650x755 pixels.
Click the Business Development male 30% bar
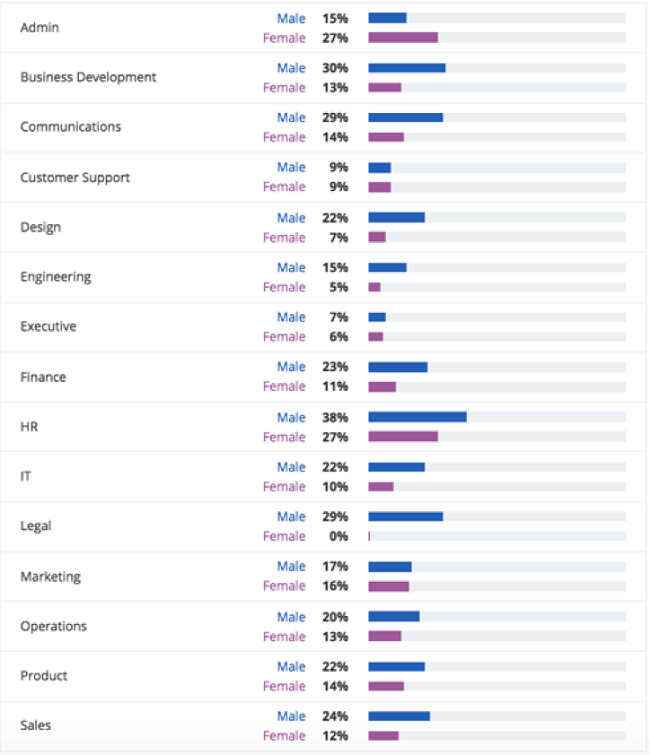(x=406, y=68)
